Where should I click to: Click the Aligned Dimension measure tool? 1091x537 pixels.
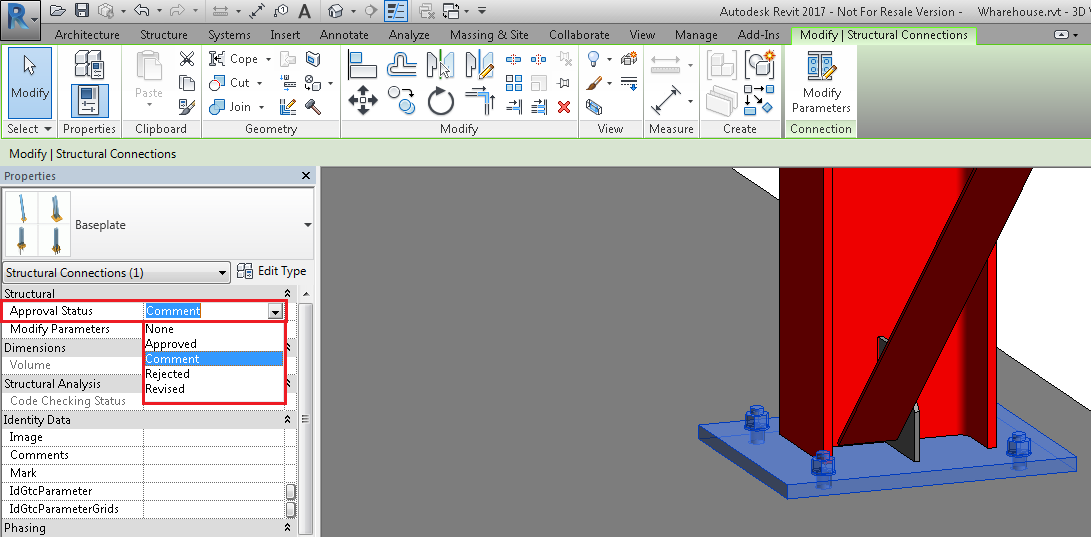pos(667,101)
